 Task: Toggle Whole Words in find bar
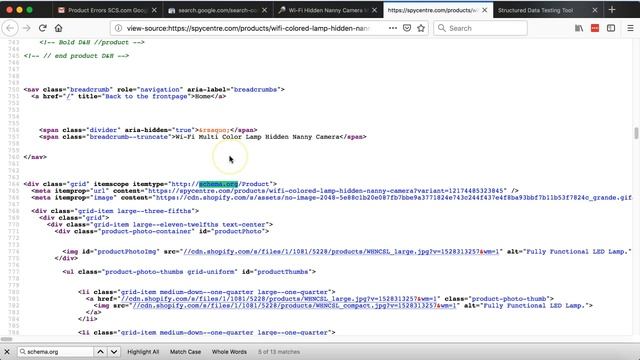coord(229,351)
